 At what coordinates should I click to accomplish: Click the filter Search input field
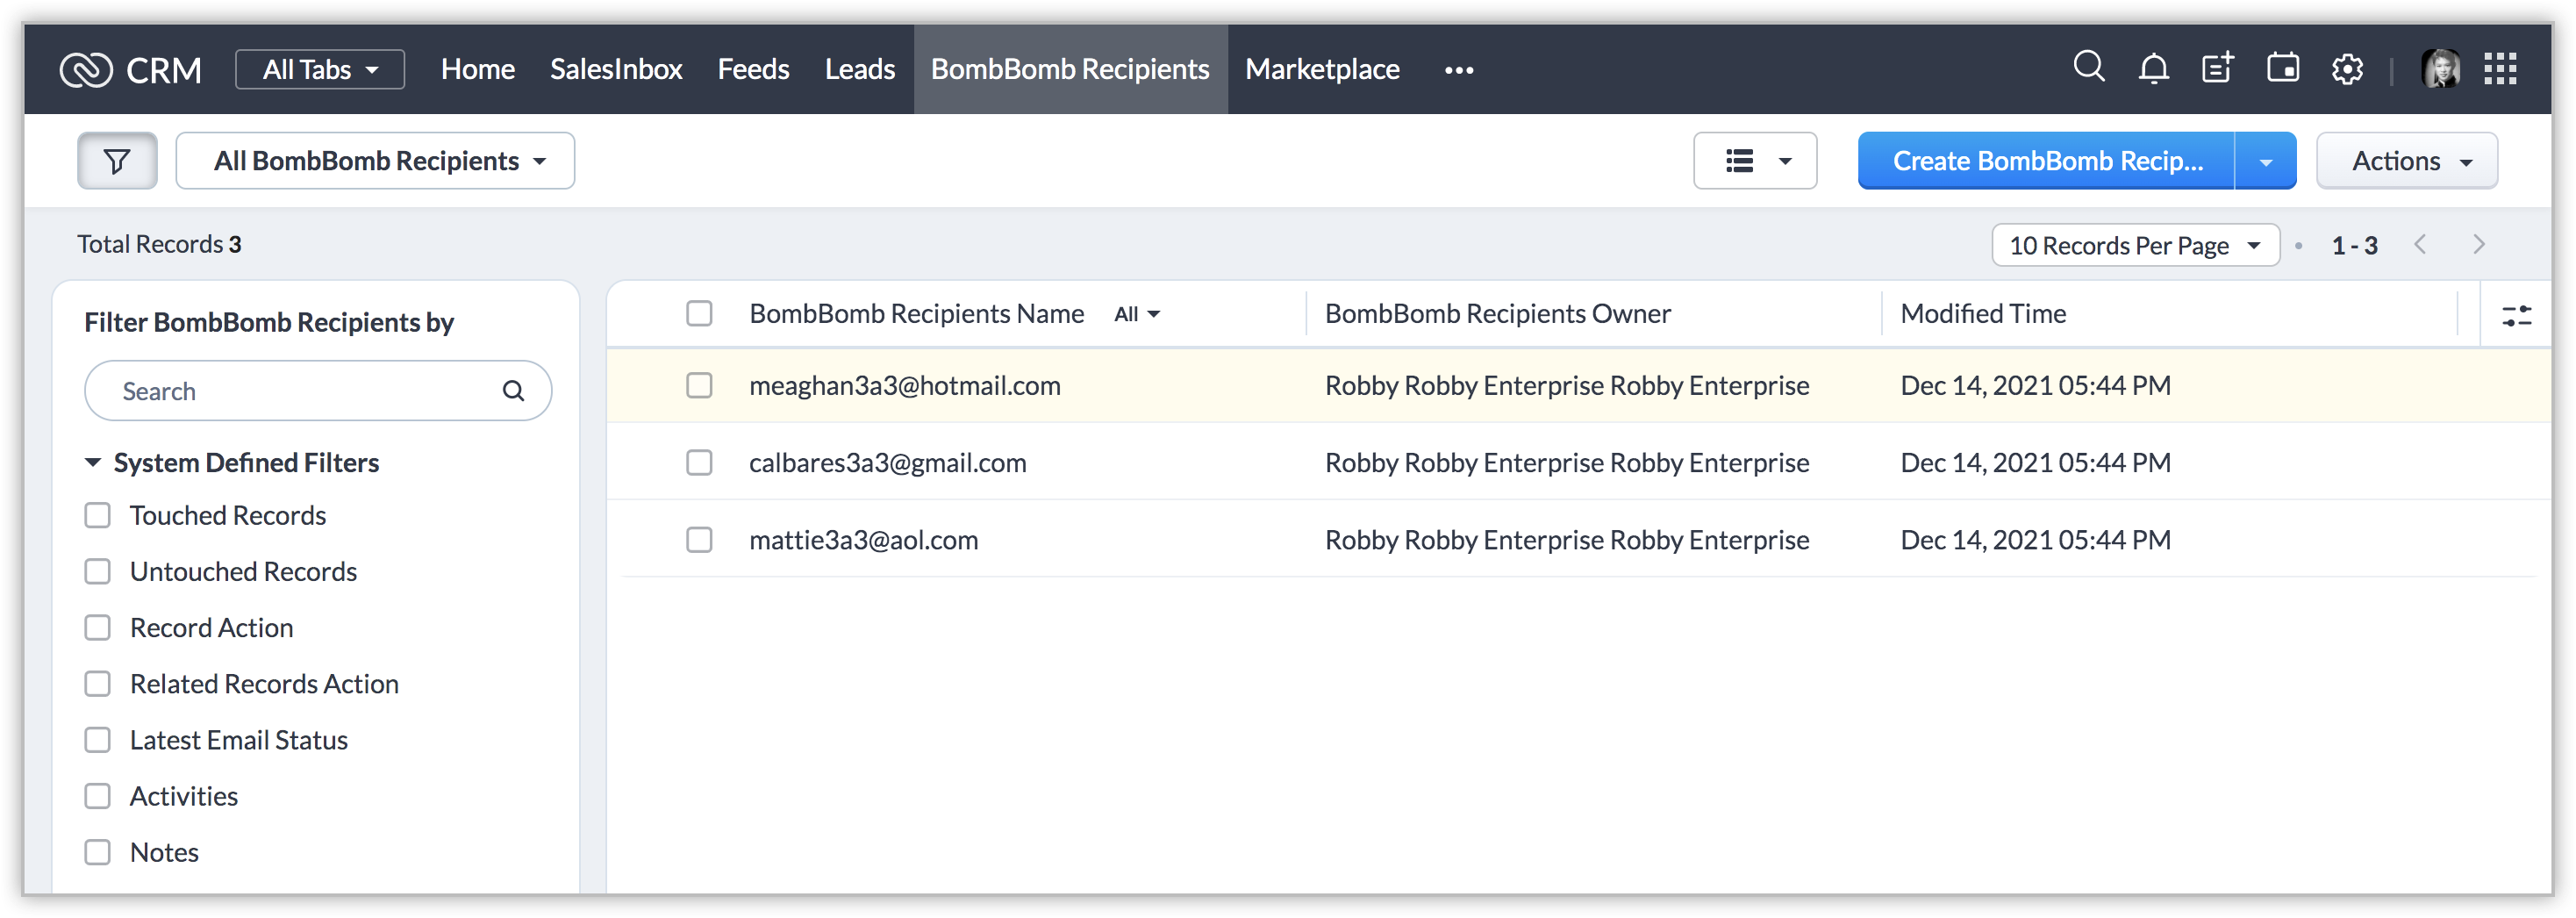[x=318, y=391]
